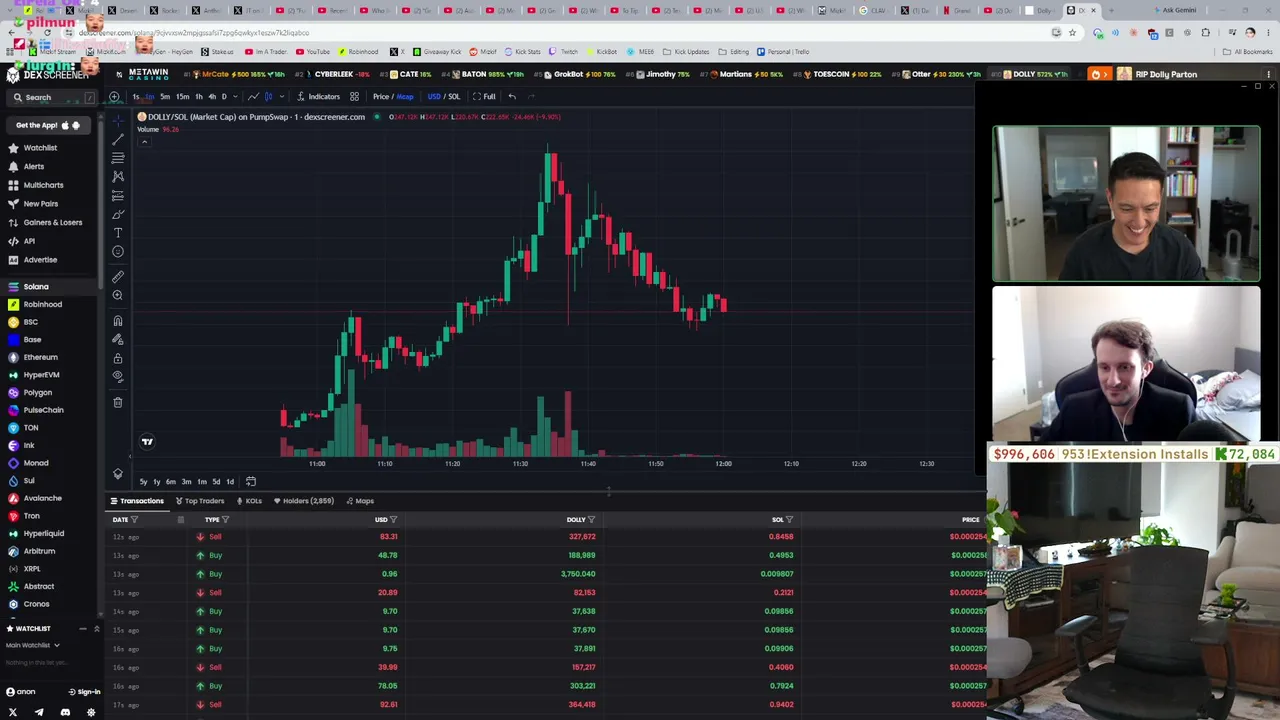Toggle stay in drawing mode

(x=118, y=340)
